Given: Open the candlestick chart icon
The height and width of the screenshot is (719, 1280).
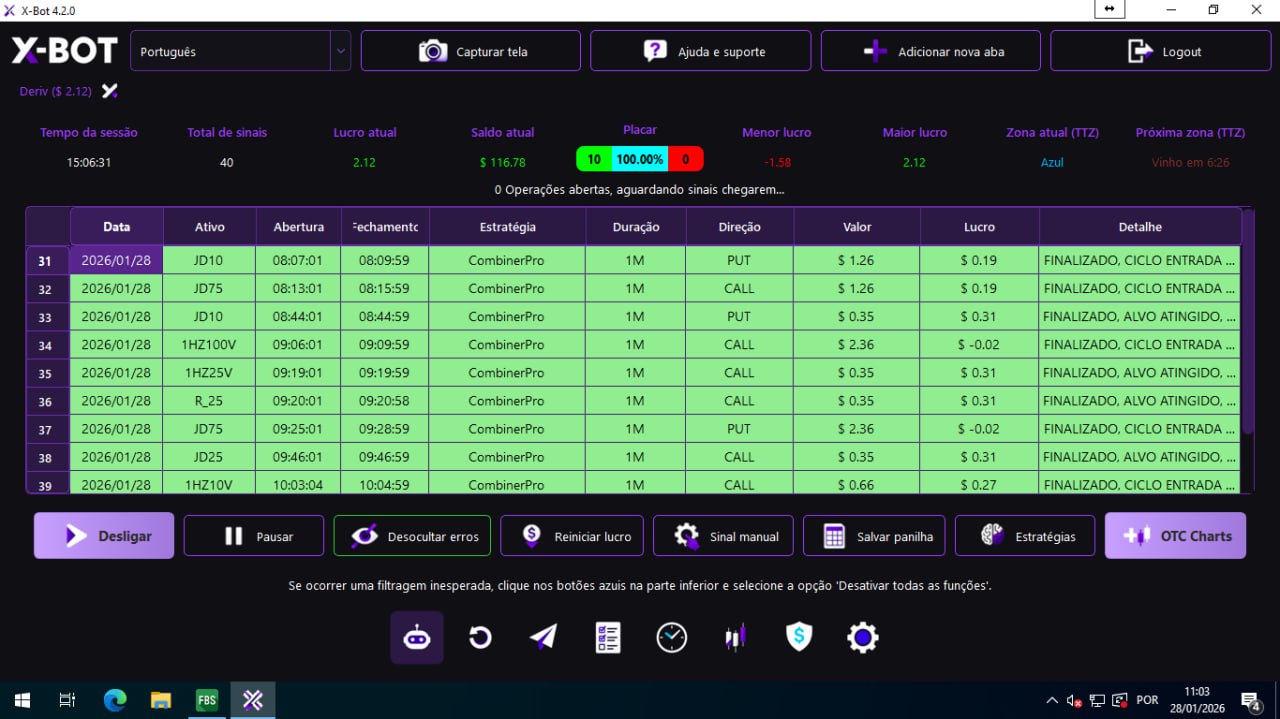Looking at the screenshot, I should pyautogui.click(x=735, y=637).
